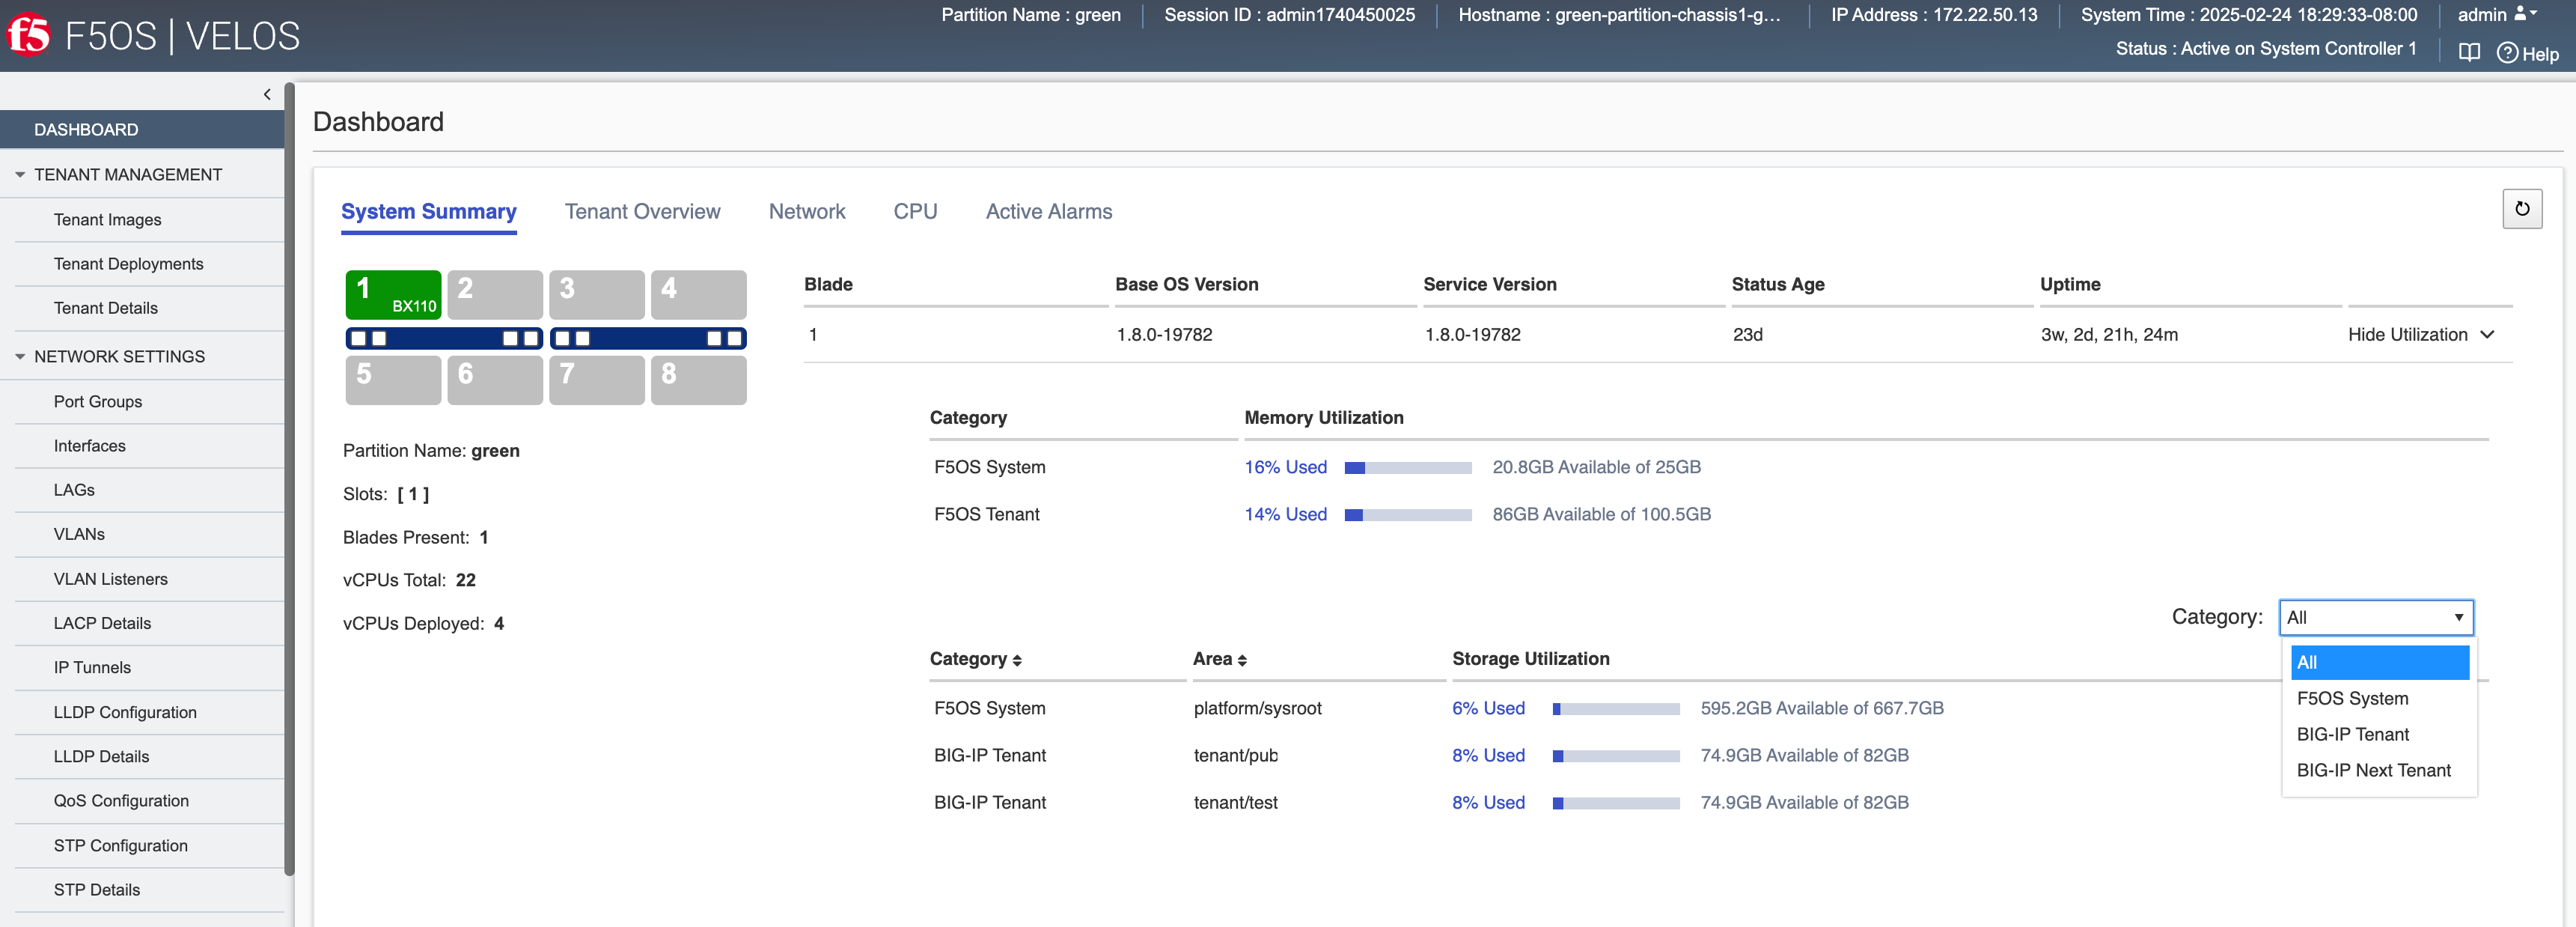
Task: Go to Dashboard in sidebar
Action: [142, 130]
